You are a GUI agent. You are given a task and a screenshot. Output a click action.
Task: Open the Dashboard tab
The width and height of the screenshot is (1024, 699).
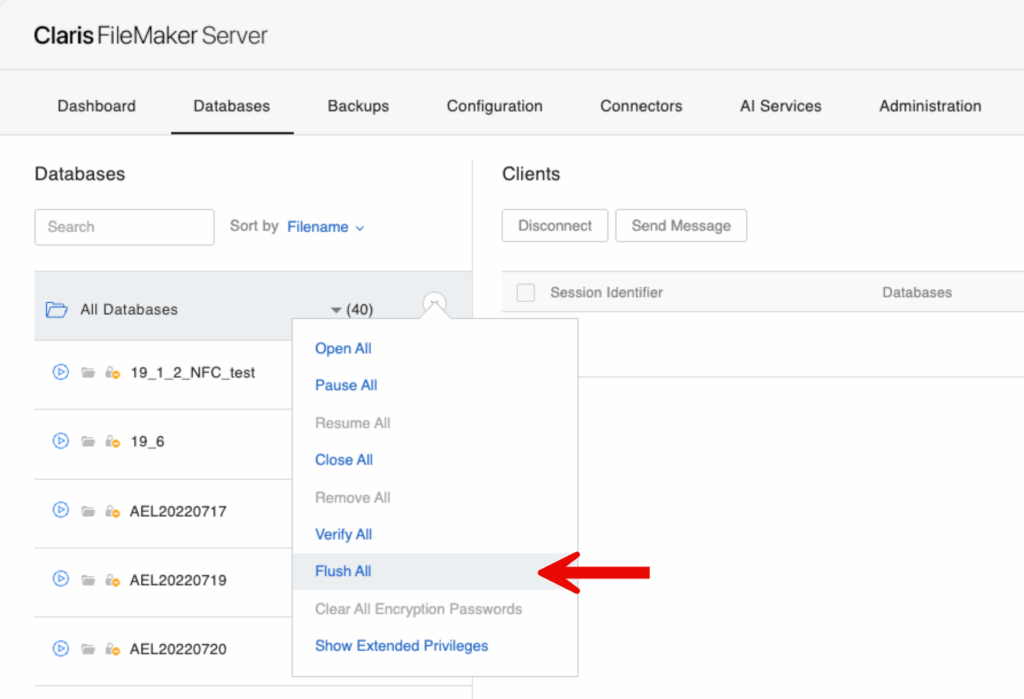pyautogui.click(x=97, y=106)
